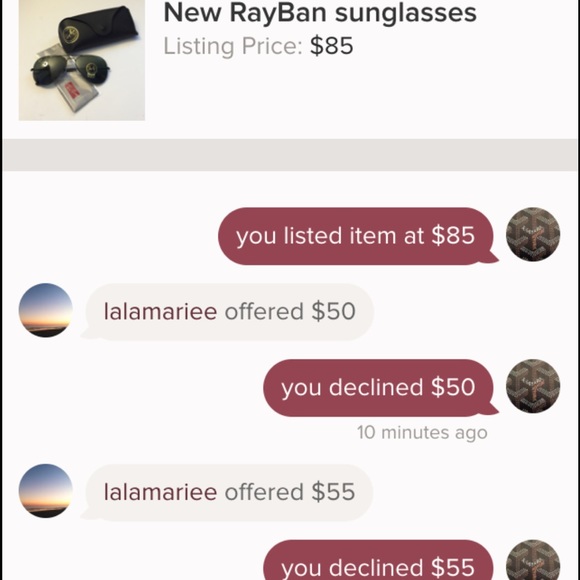The width and height of the screenshot is (580, 580).
Task: Open seller avatar beside declined $50 message
Action: click(533, 386)
